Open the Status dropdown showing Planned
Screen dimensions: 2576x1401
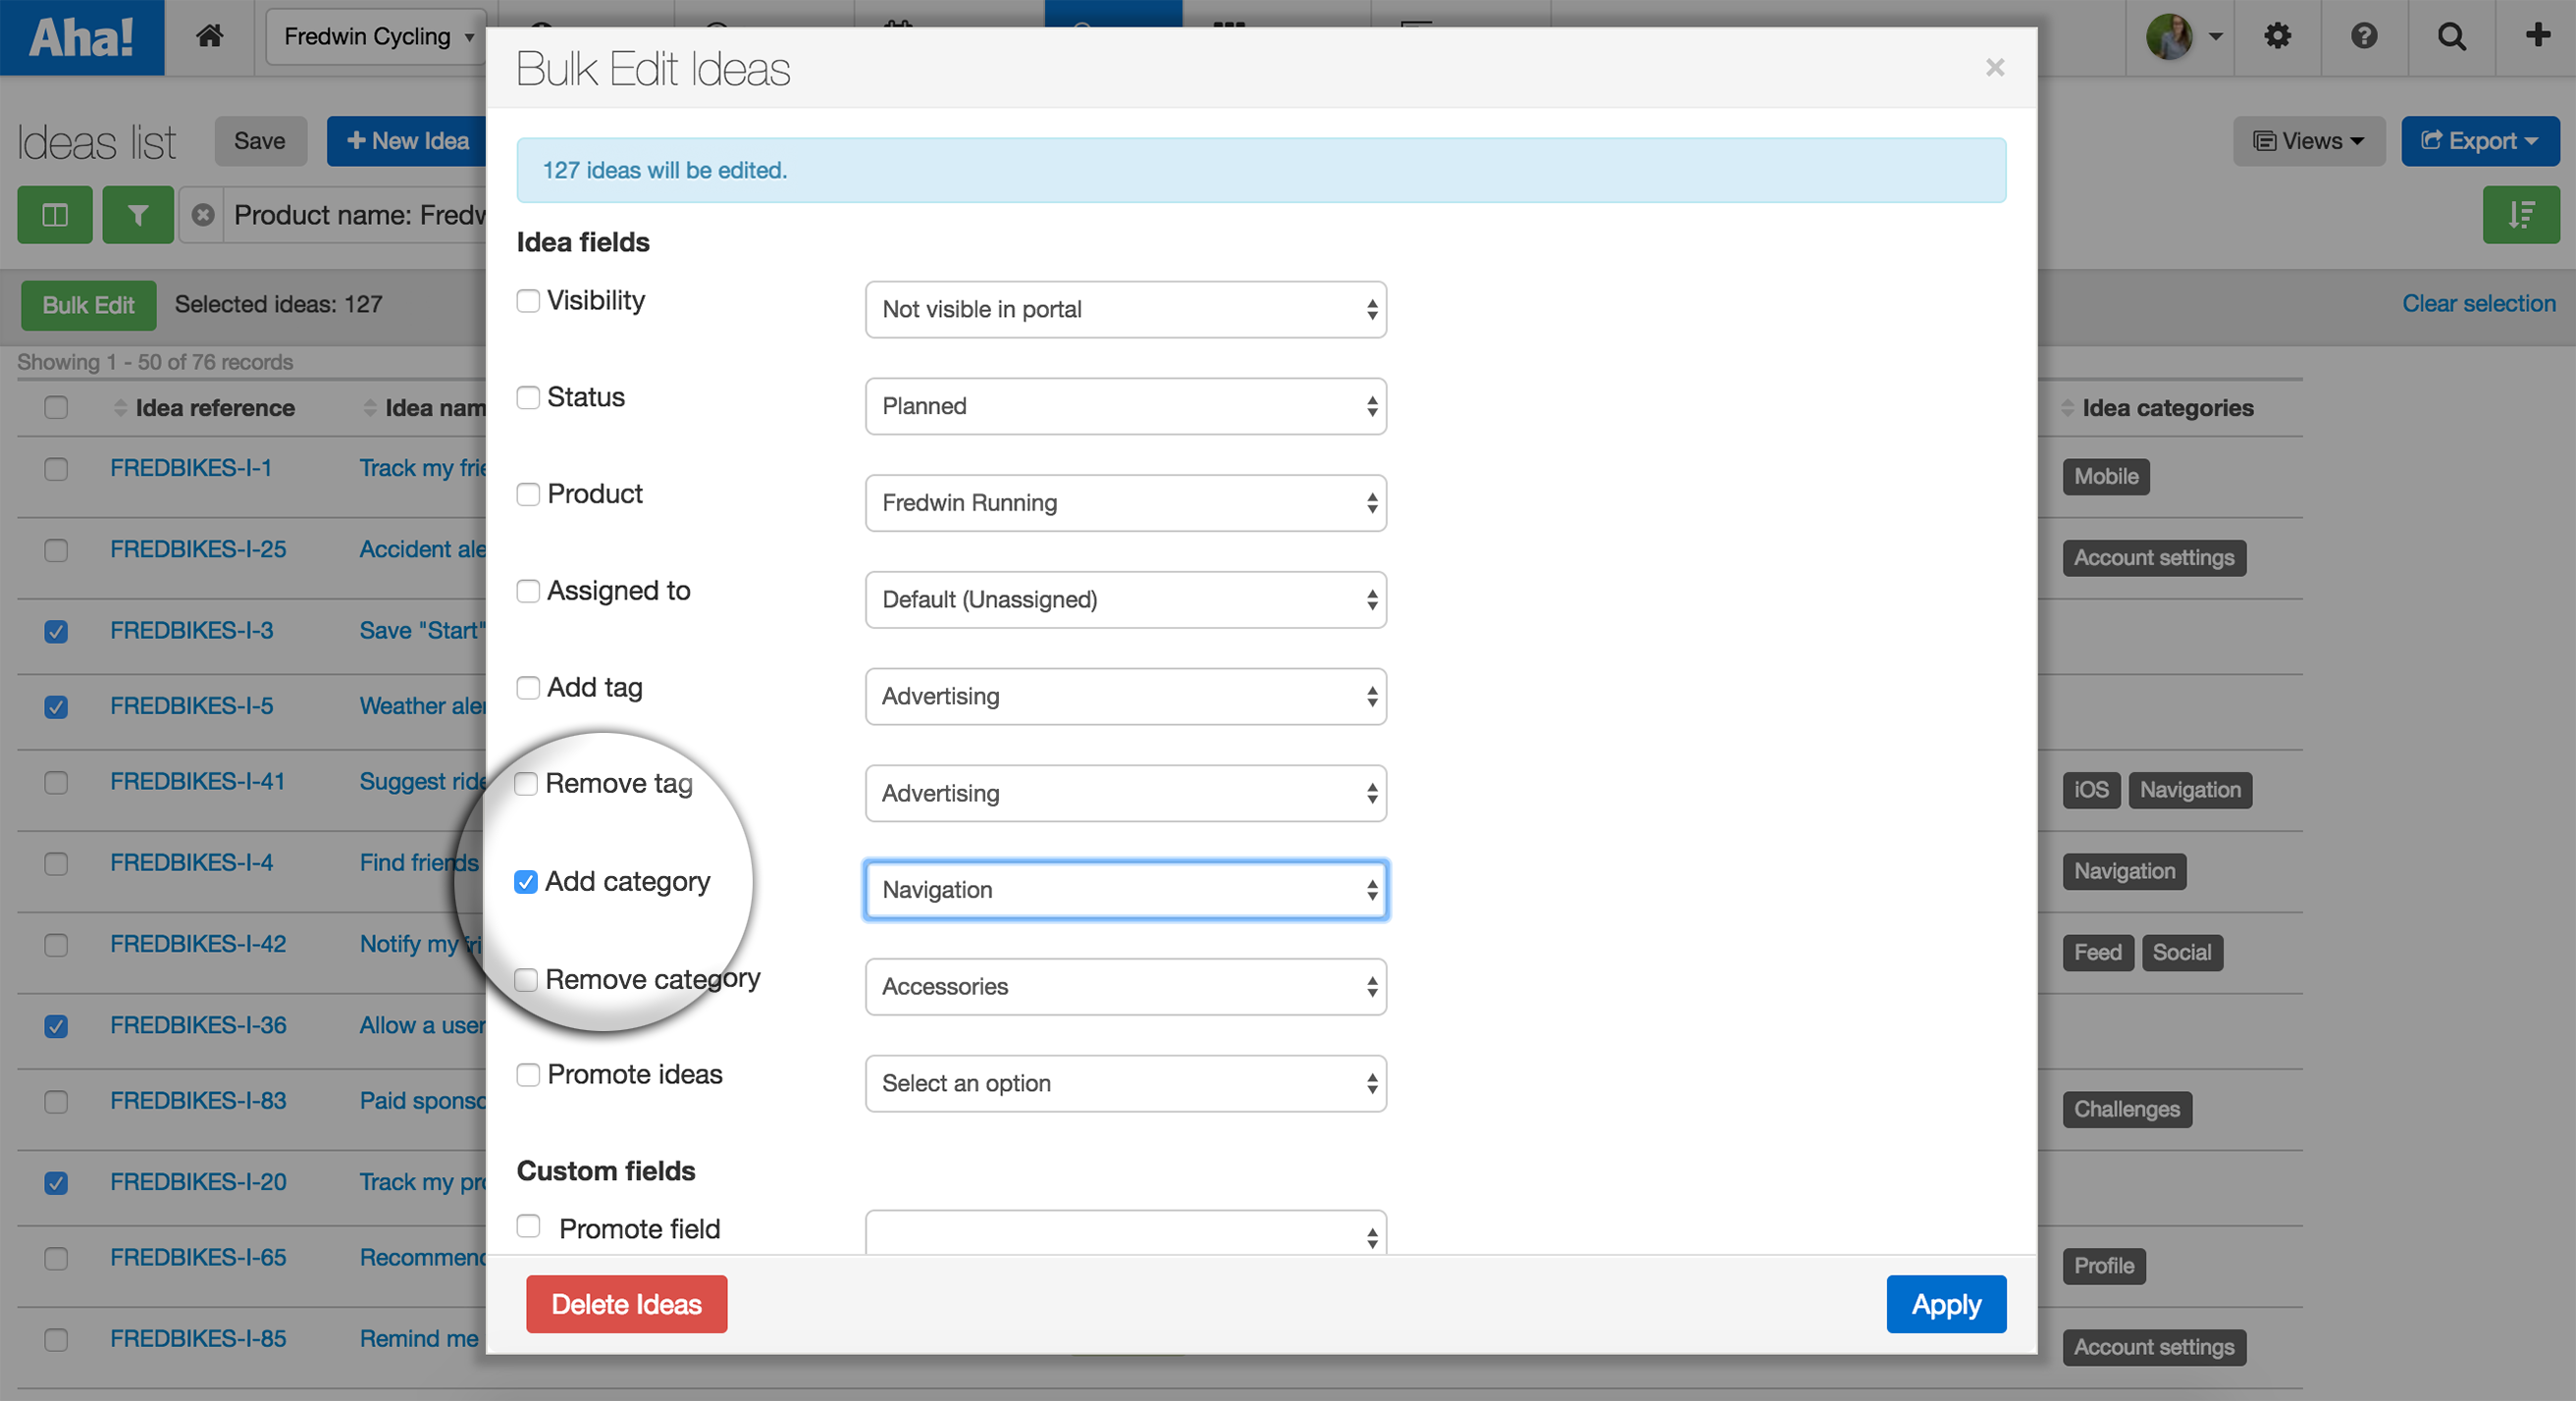point(1125,406)
